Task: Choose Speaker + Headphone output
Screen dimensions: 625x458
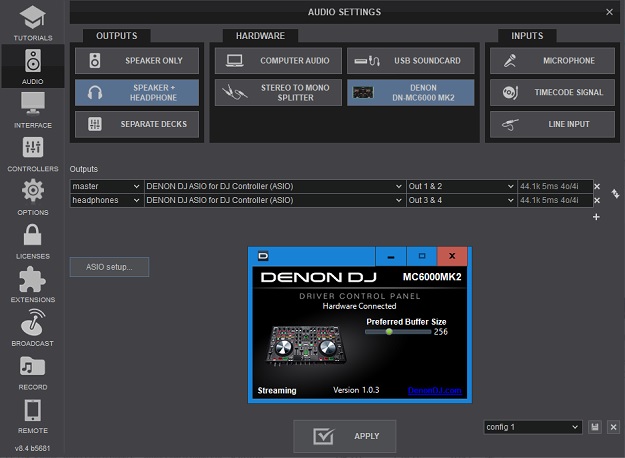Action: 137,92
